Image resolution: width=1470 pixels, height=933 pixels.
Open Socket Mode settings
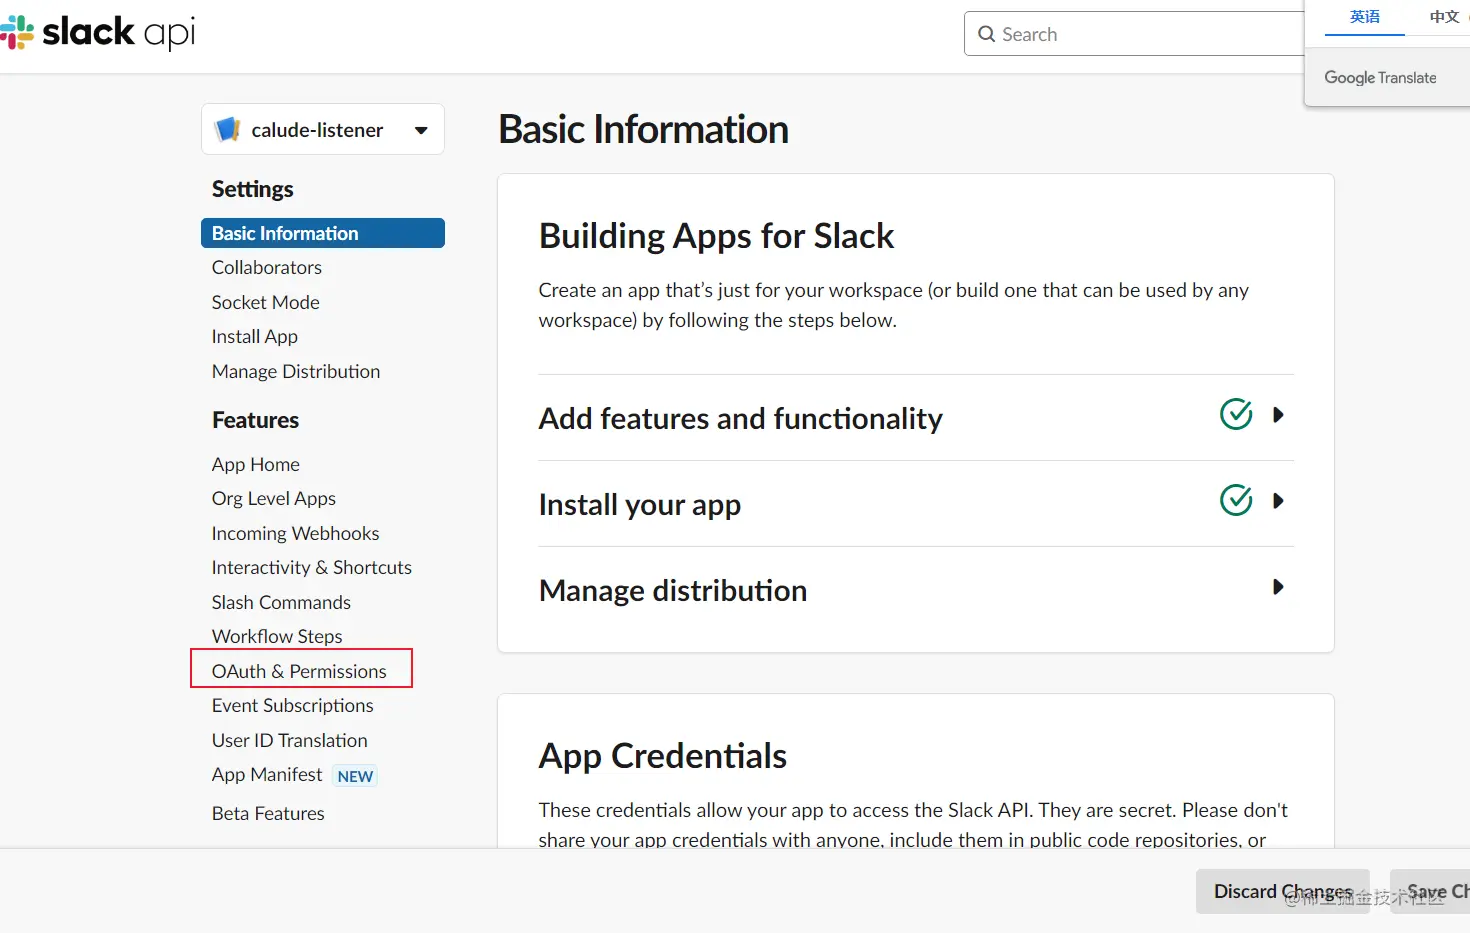265,302
